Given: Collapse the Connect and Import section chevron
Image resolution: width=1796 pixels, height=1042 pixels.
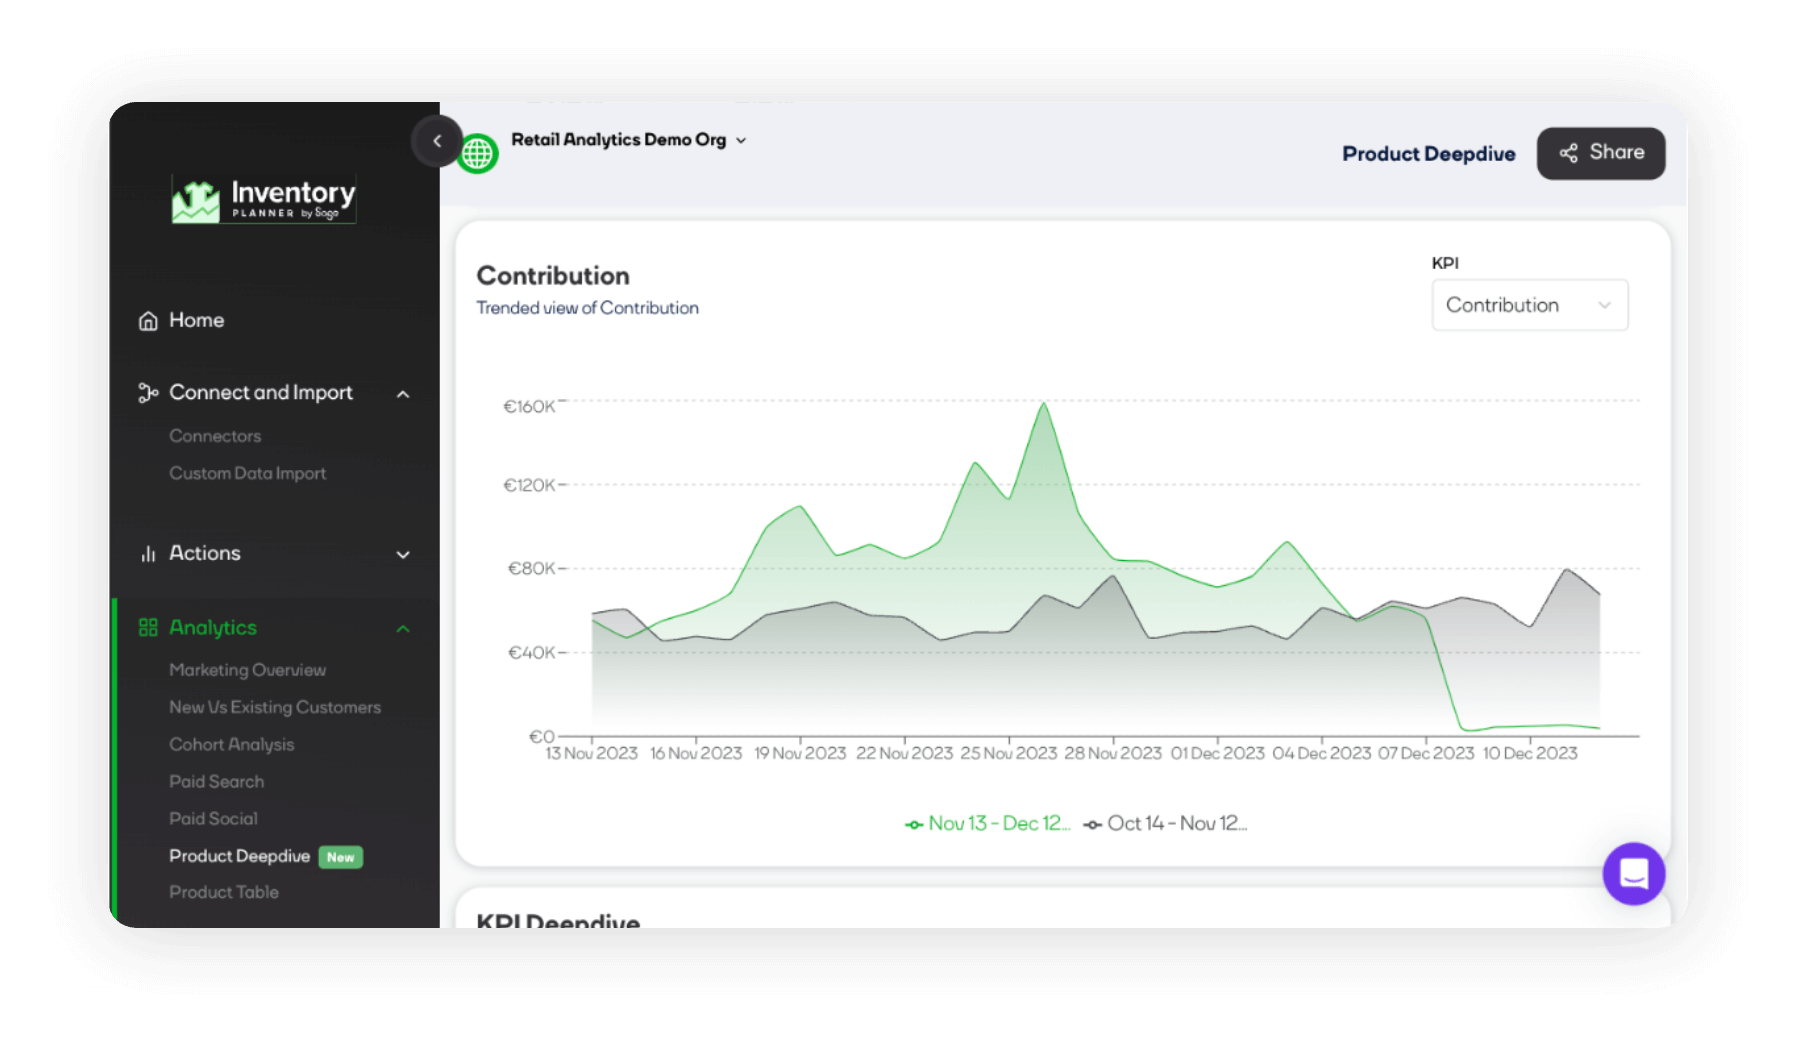Looking at the screenshot, I should tap(403, 394).
